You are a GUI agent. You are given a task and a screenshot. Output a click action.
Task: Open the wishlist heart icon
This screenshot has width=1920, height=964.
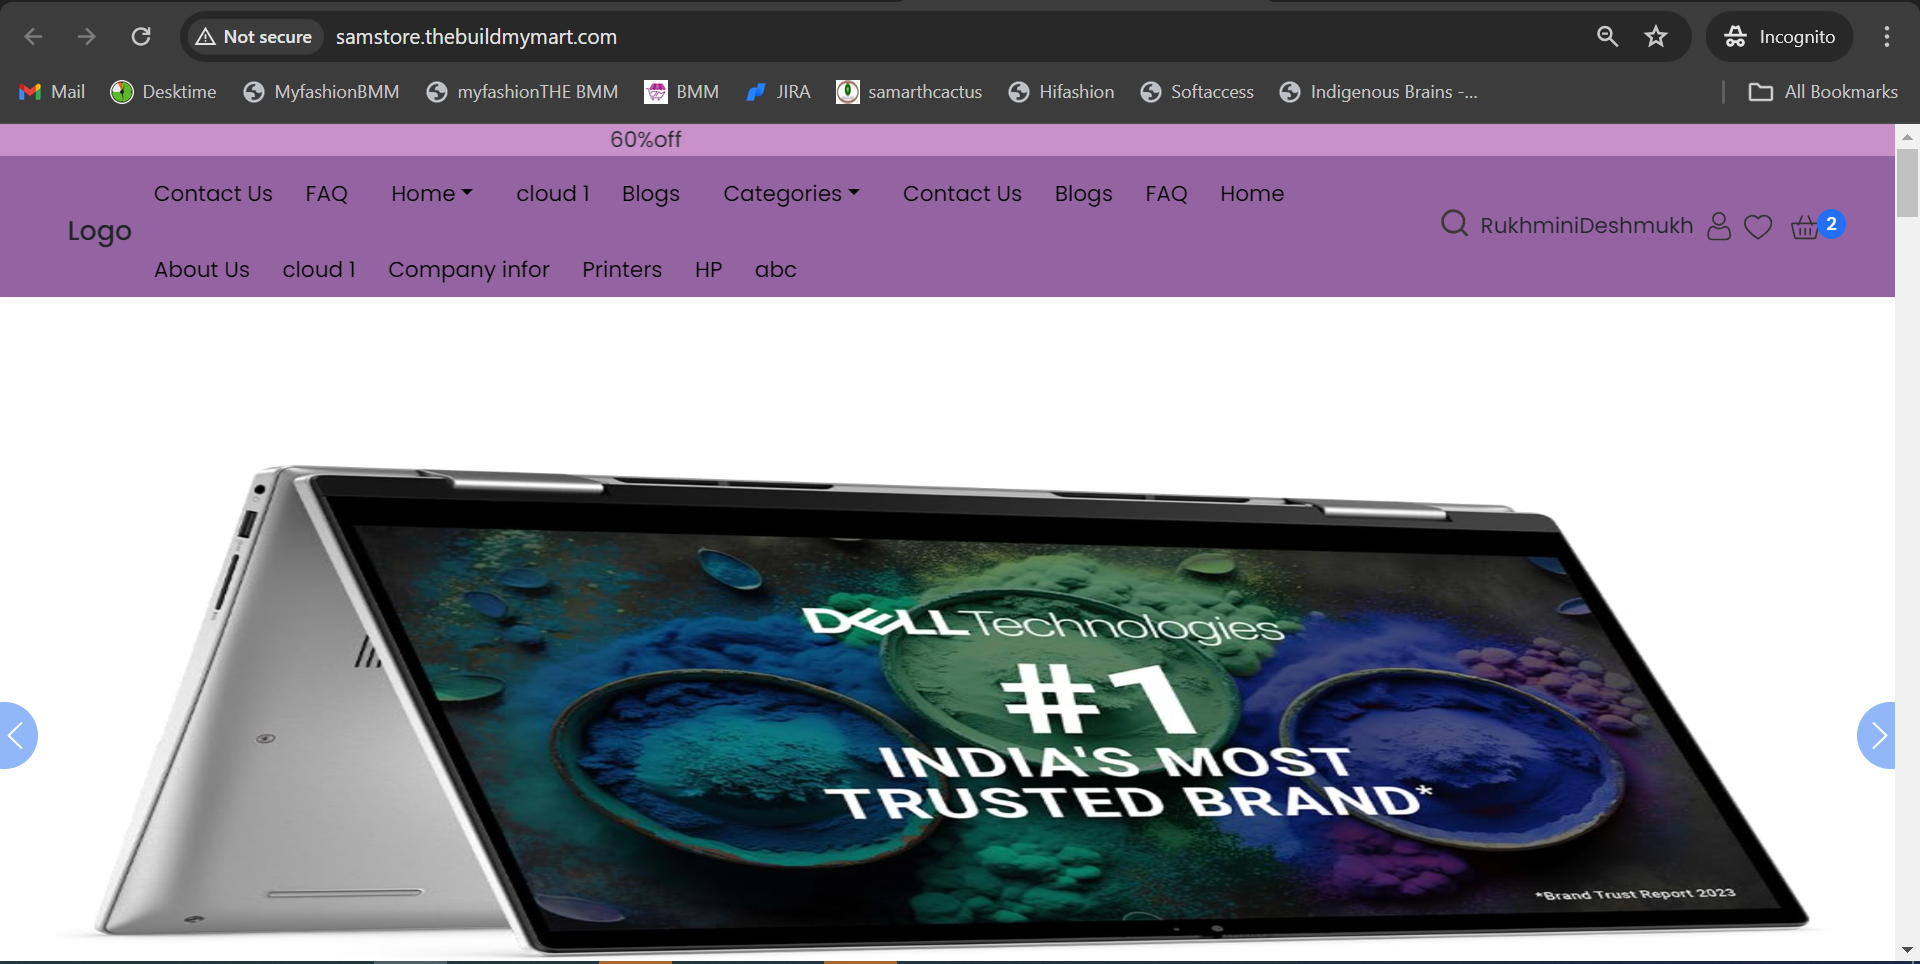(x=1758, y=227)
